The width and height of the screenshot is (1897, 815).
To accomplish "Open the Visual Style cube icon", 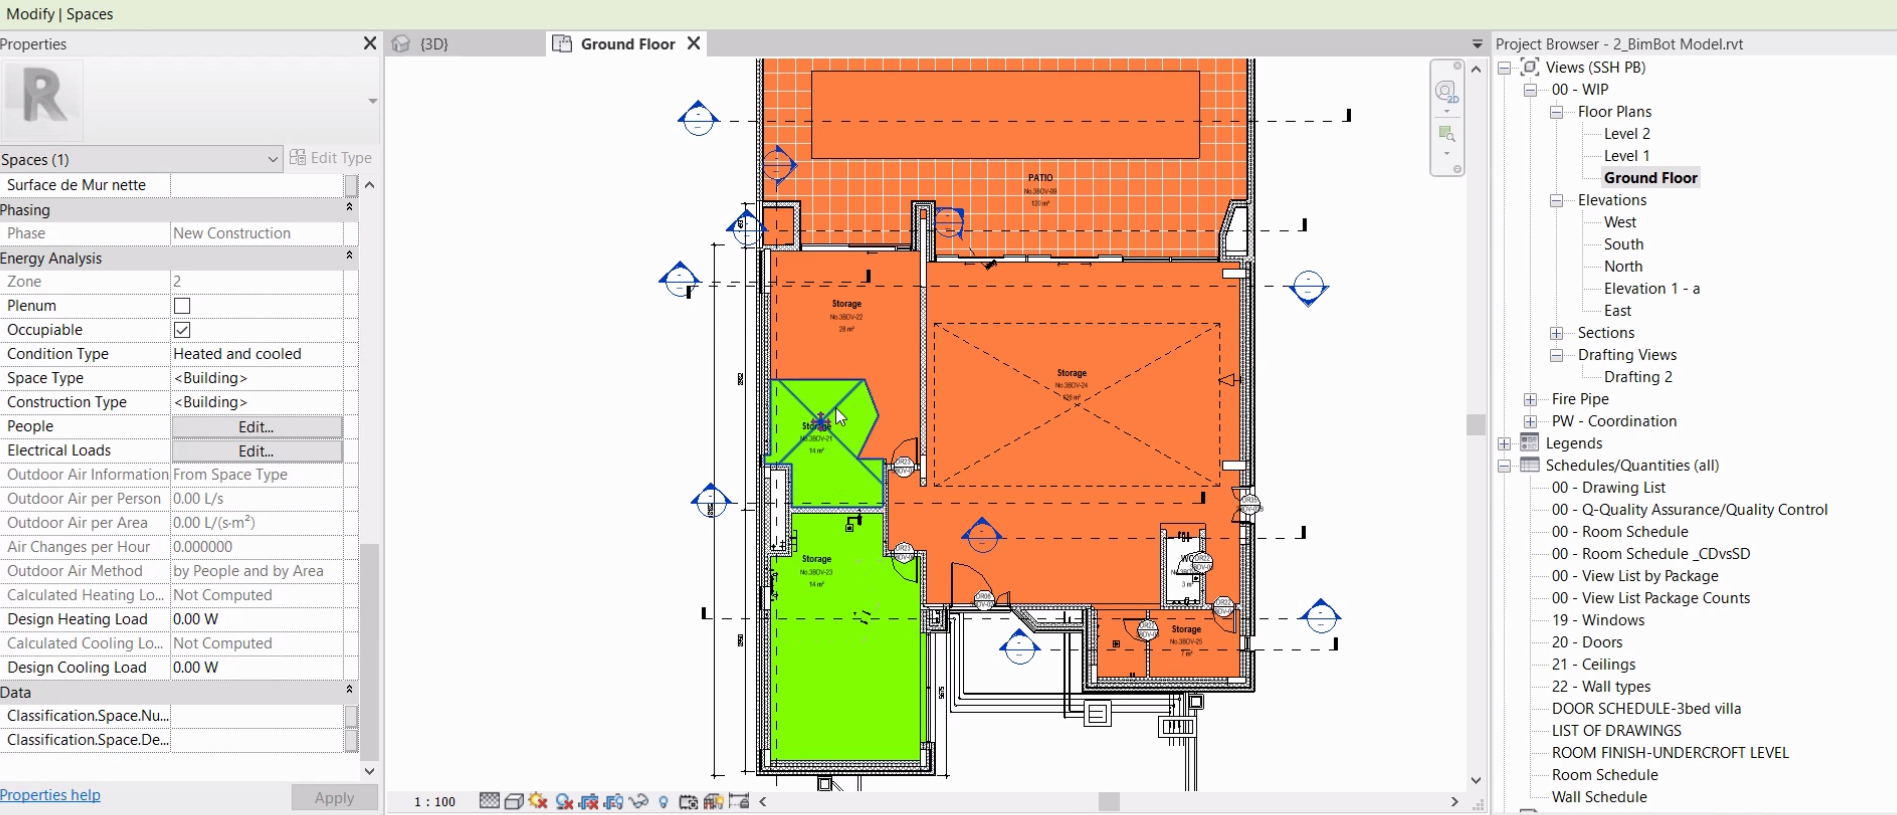I will click(x=514, y=801).
